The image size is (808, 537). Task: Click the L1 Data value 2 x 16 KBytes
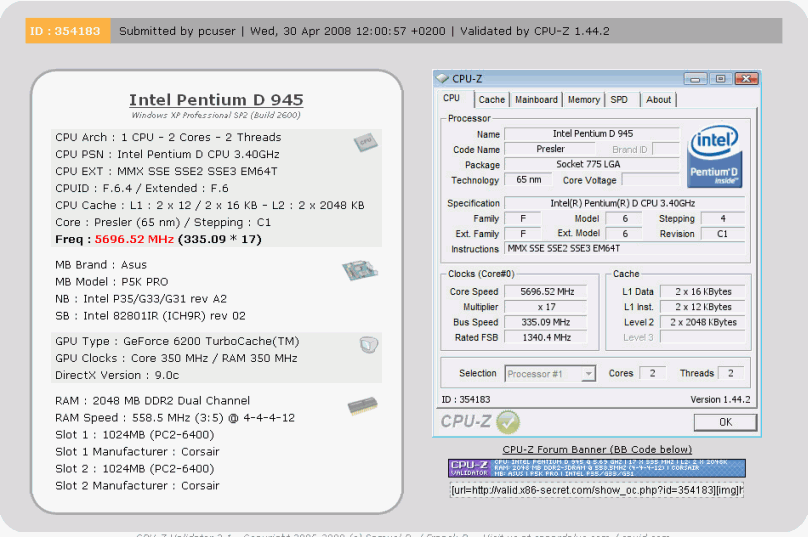pos(703,292)
